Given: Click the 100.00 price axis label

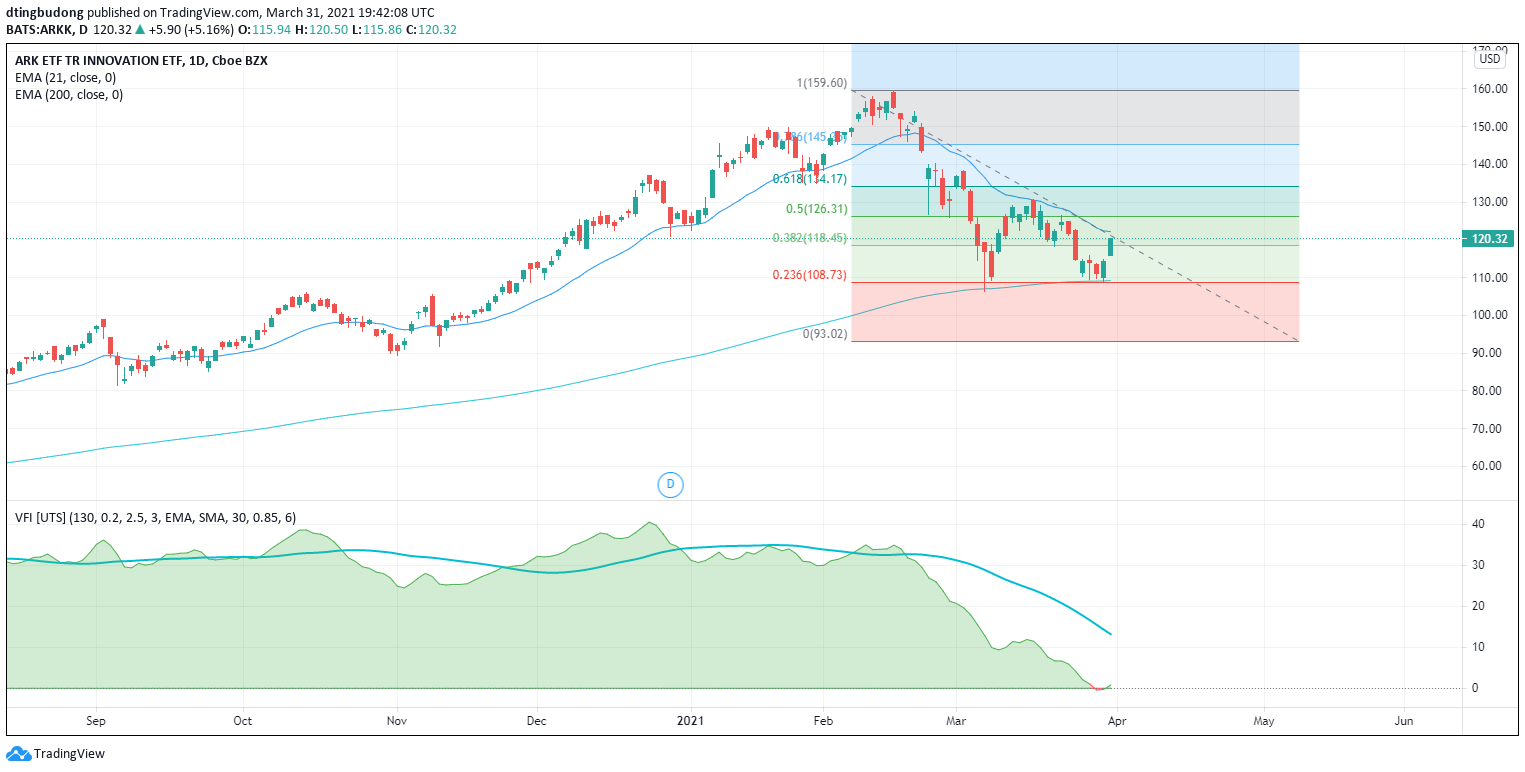Looking at the screenshot, I should pyautogui.click(x=1491, y=315).
